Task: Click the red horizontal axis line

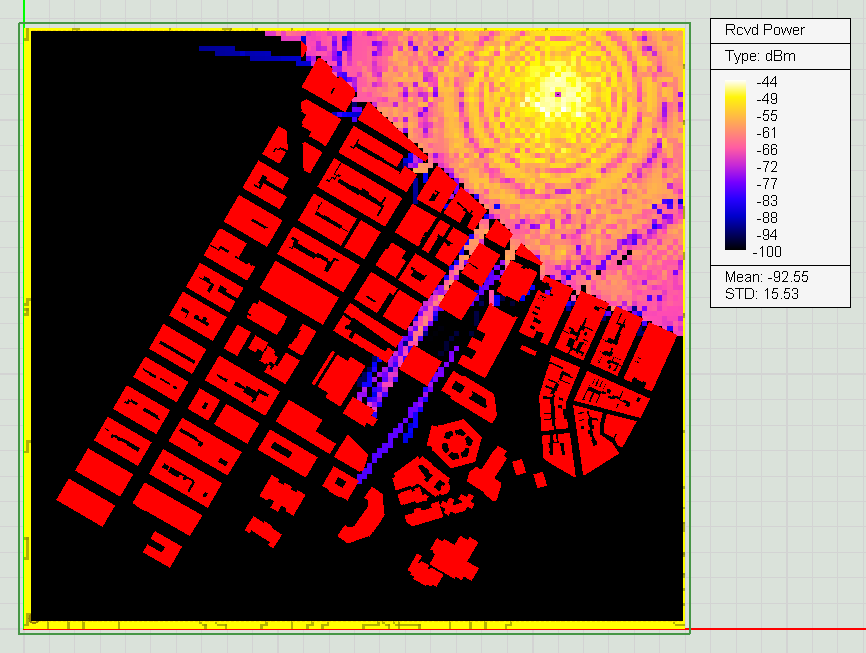Action: click(x=780, y=630)
